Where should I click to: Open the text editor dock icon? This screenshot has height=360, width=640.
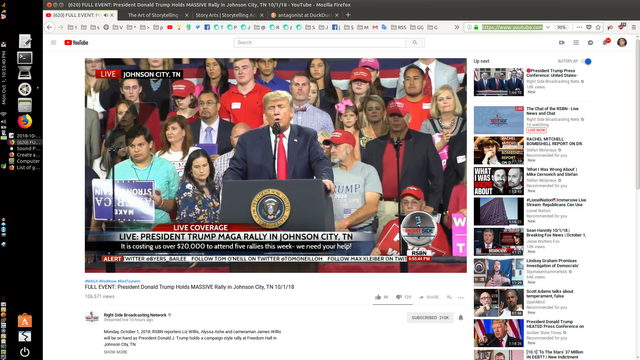point(24,41)
